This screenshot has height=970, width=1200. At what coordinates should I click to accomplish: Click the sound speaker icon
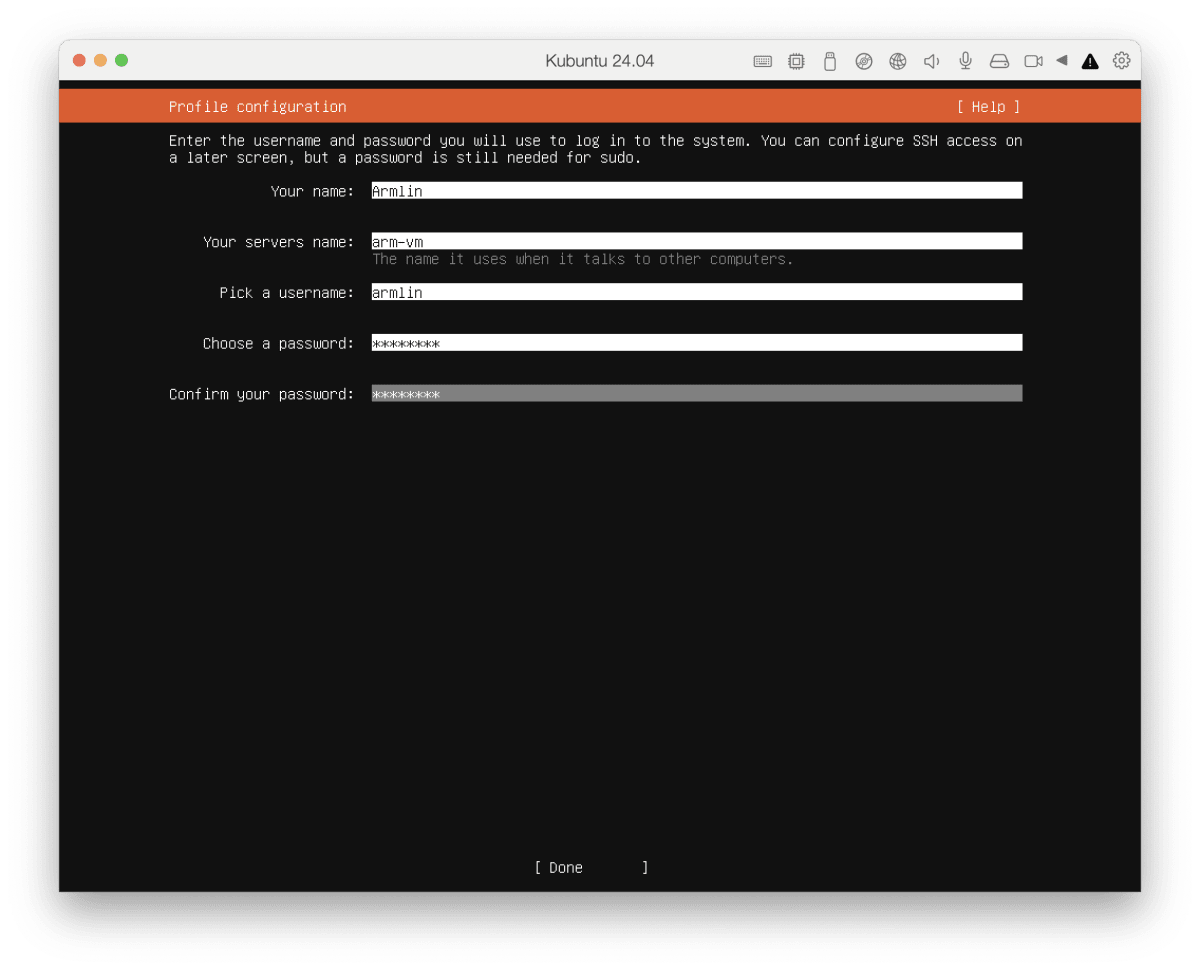931,61
